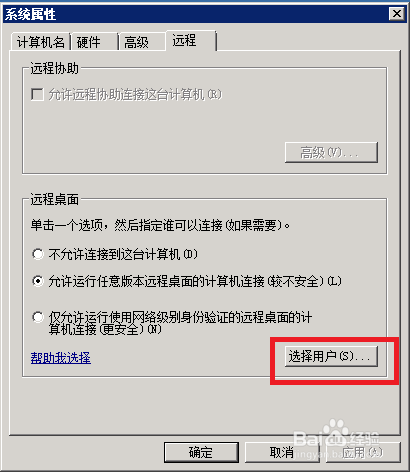
Task: Open the 选择用户(S)... dialog
Action: 331,356
